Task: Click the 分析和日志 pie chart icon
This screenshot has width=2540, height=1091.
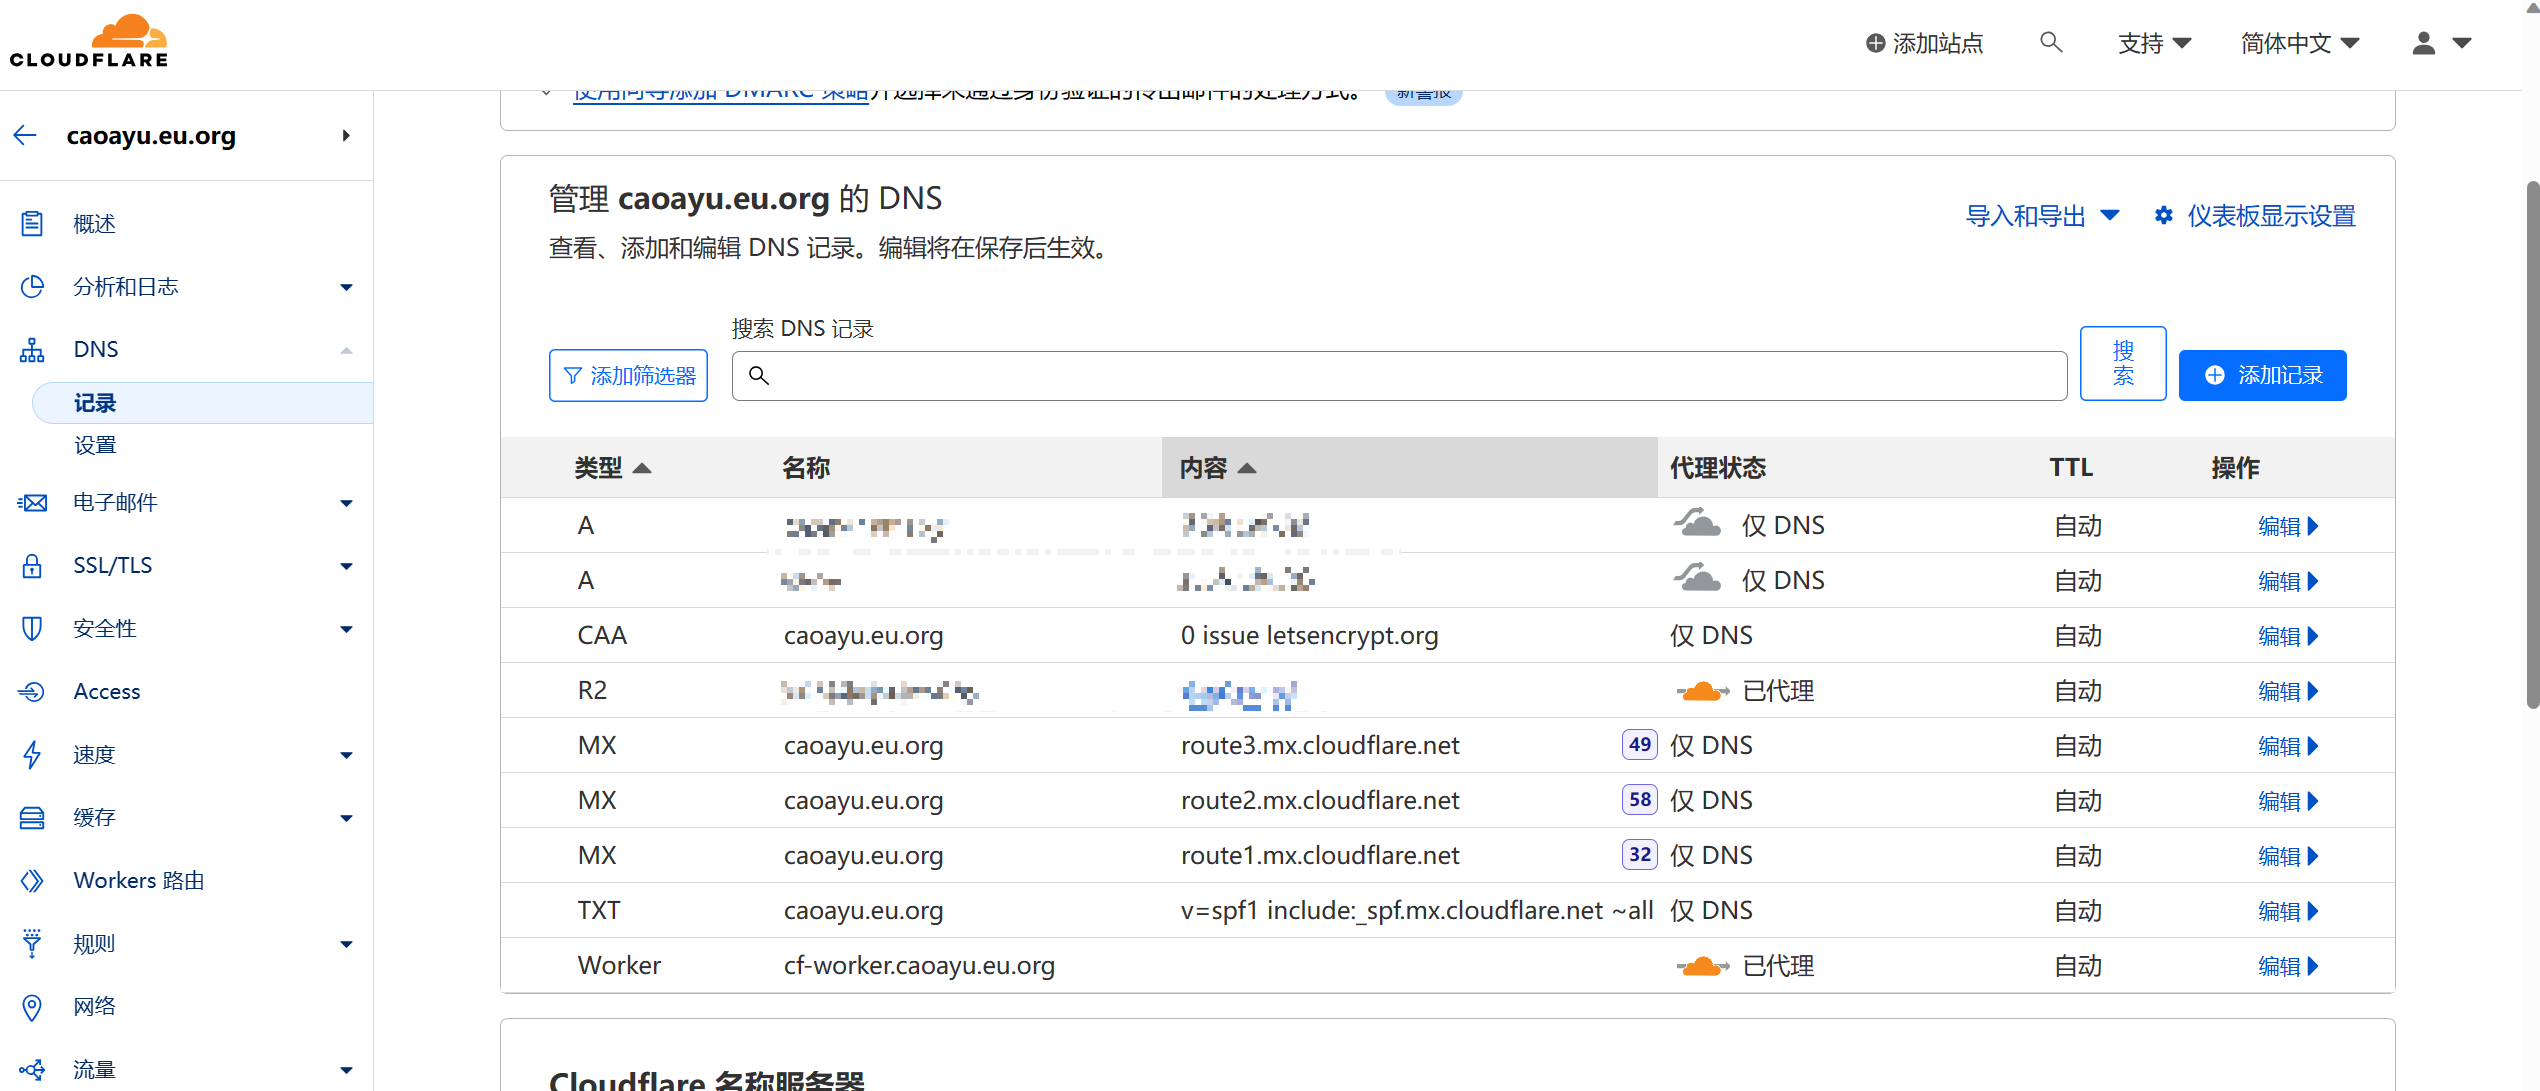Action: pos(32,287)
